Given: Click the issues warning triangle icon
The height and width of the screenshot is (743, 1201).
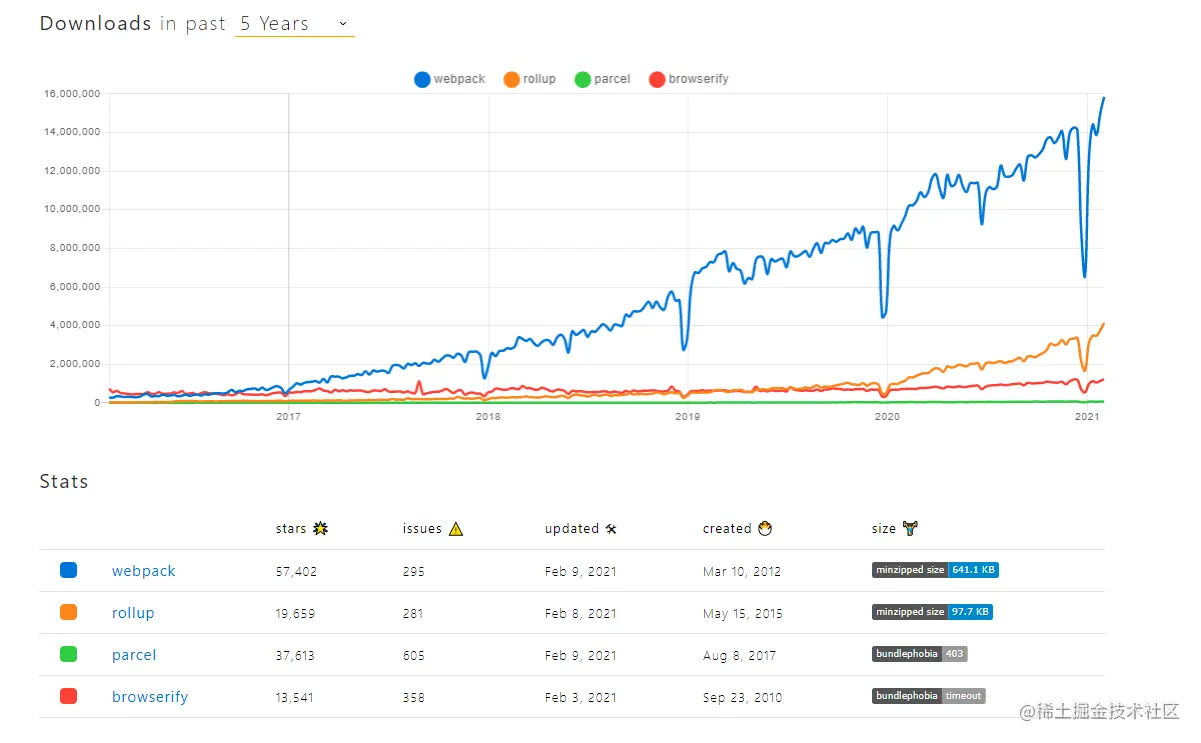Looking at the screenshot, I should (x=456, y=529).
